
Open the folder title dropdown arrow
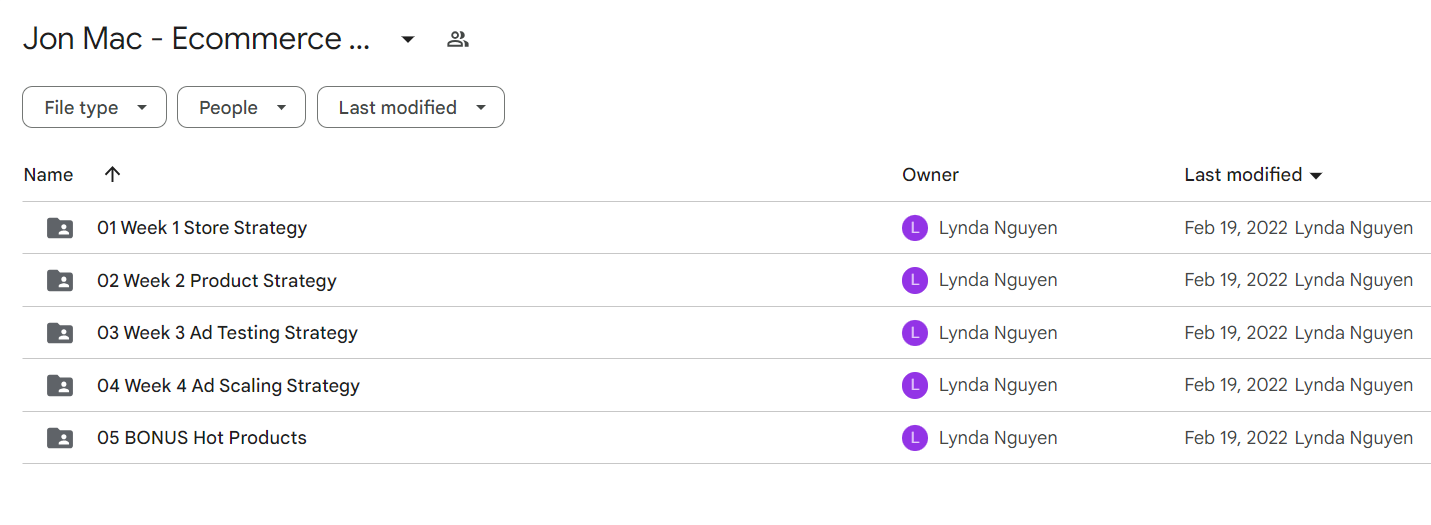(x=407, y=40)
